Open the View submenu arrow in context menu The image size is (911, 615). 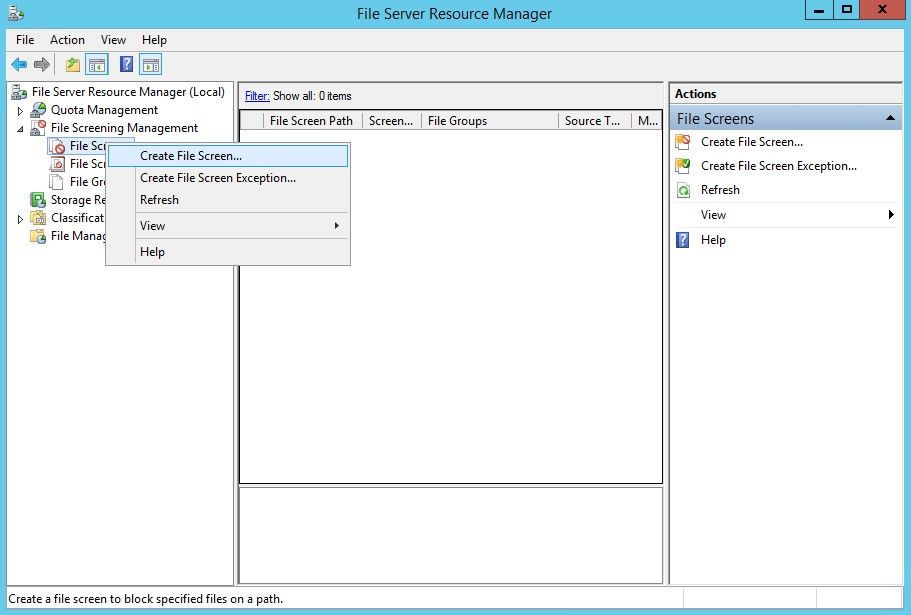click(336, 225)
